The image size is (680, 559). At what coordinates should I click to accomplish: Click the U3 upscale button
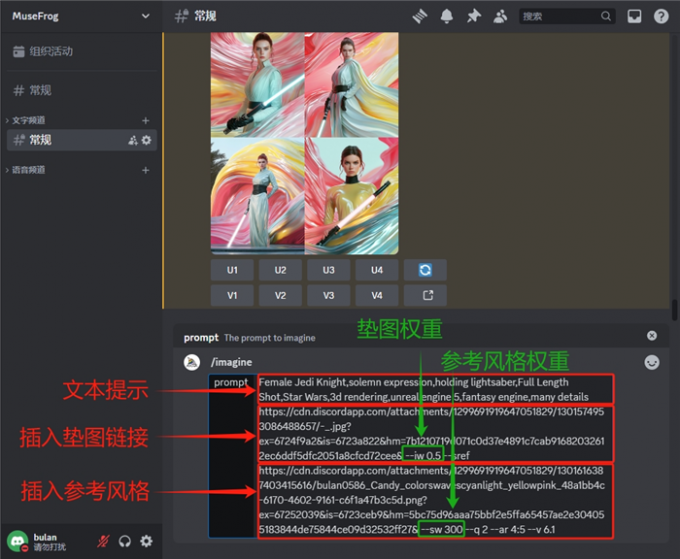328,270
